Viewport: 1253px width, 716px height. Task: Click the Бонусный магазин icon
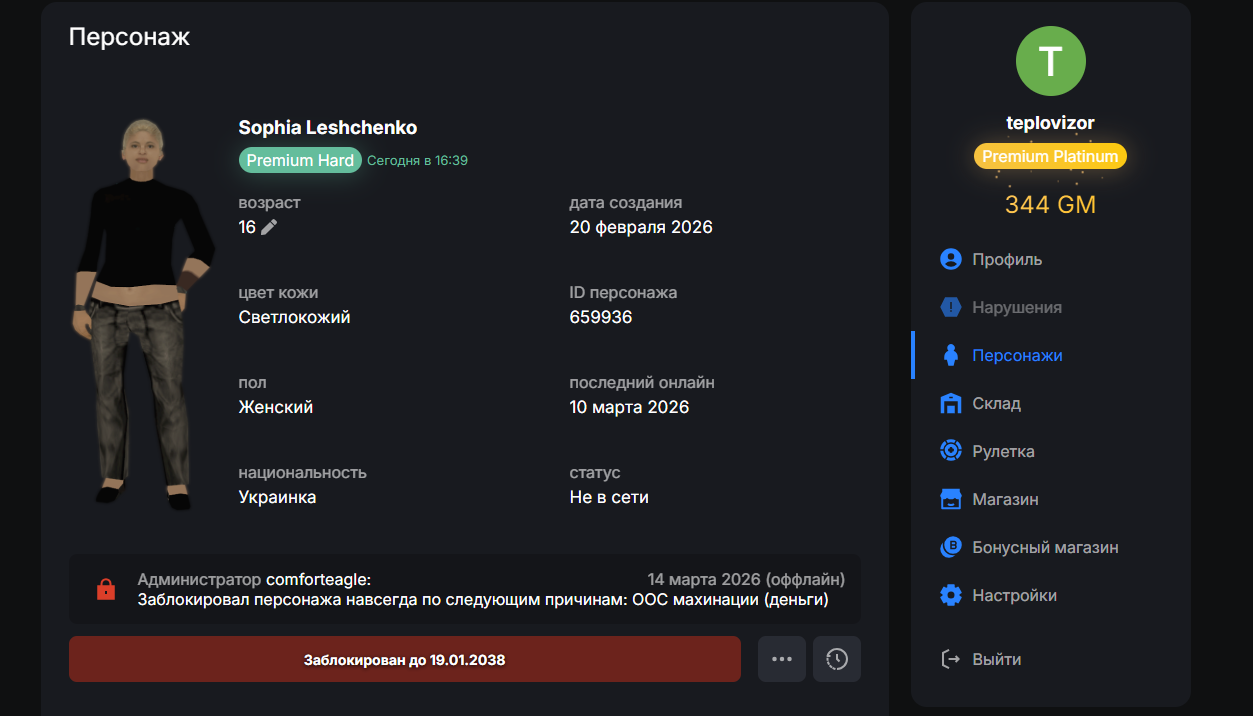pyautogui.click(x=950, y=547)
